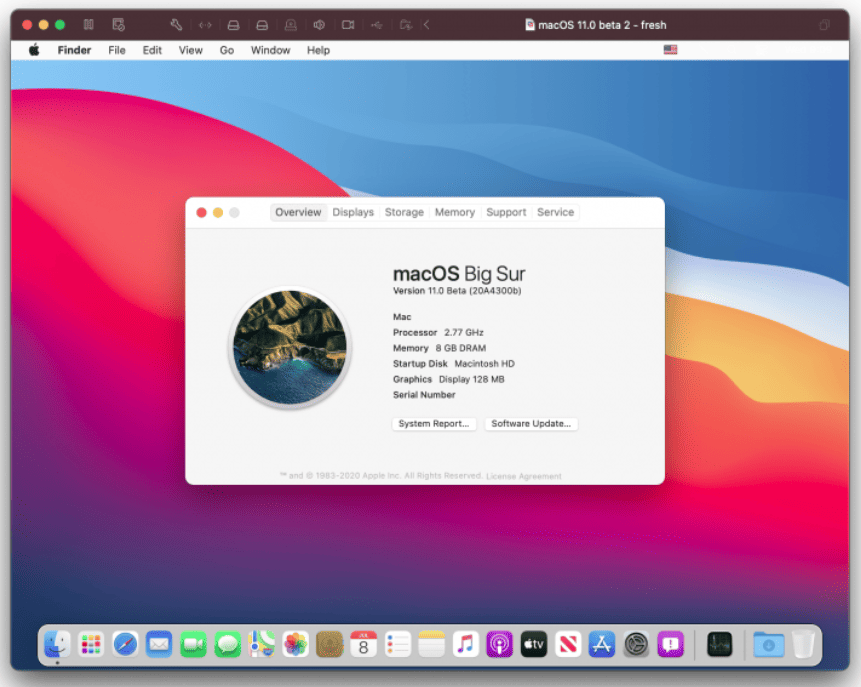Open the Help menu

coord(318,50)
